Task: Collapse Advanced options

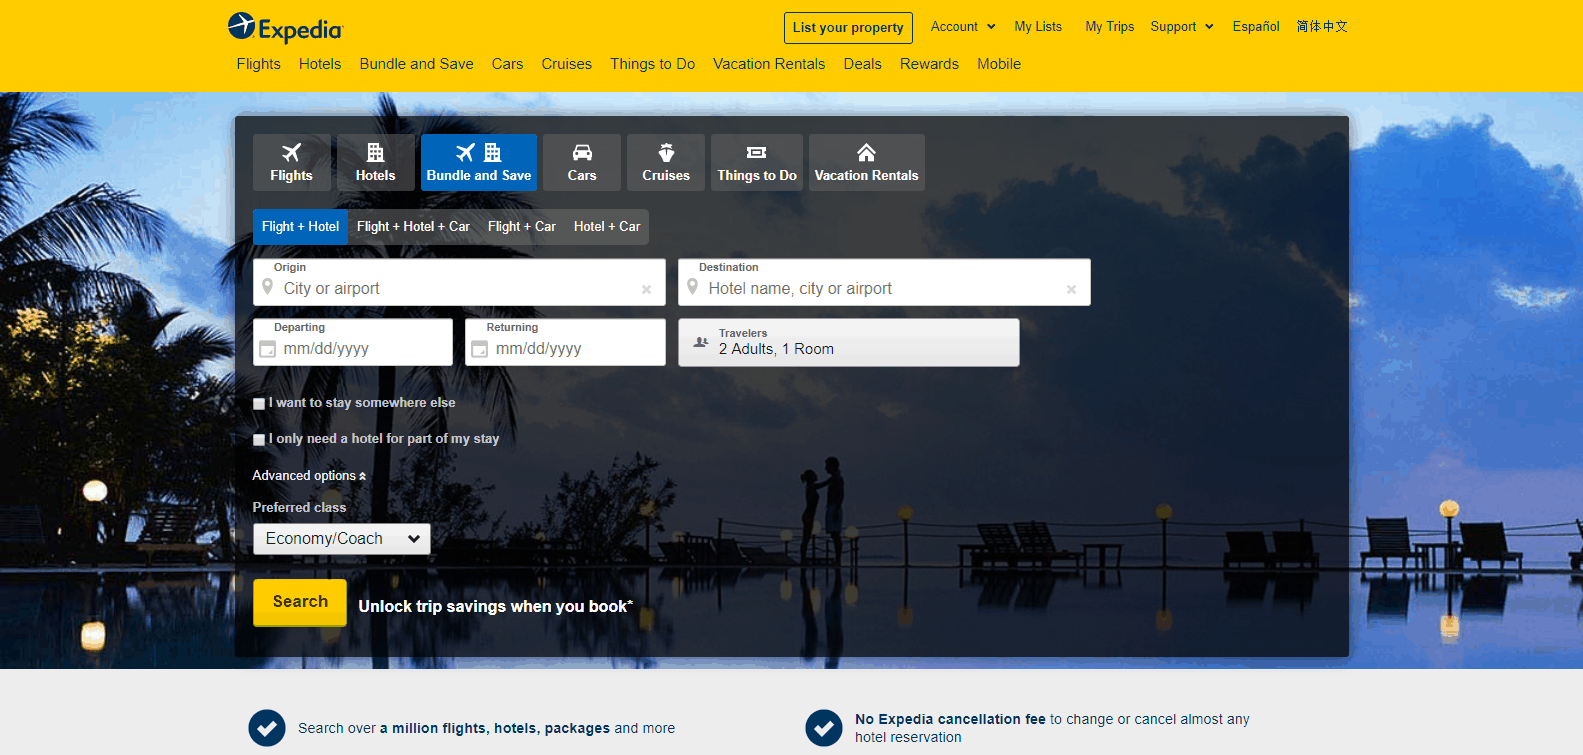Action: pyautogui.click(x=309, y=476)
